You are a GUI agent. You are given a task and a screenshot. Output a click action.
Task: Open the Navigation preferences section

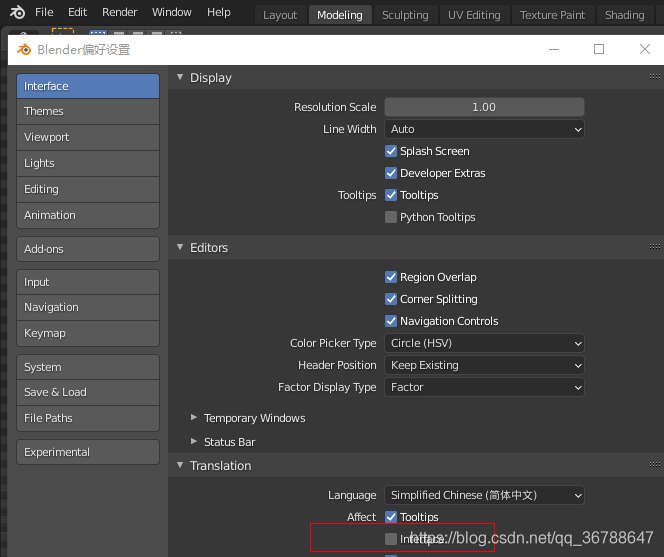[x=88, y=308]
